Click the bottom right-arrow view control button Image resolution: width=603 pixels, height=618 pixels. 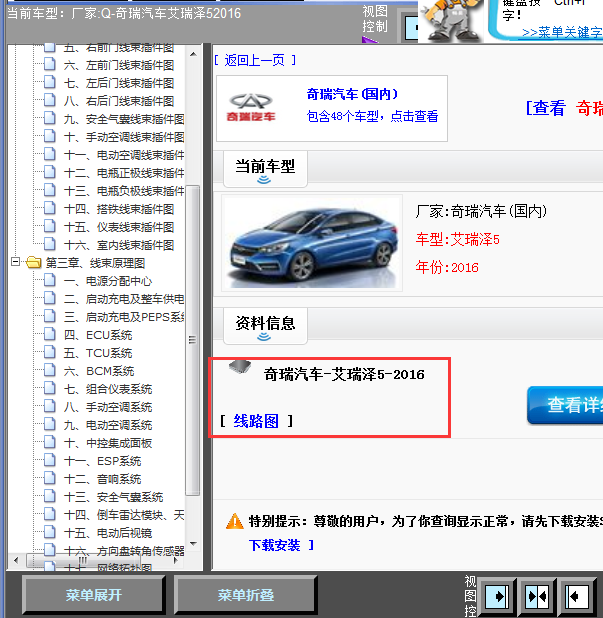coord(497,597)
